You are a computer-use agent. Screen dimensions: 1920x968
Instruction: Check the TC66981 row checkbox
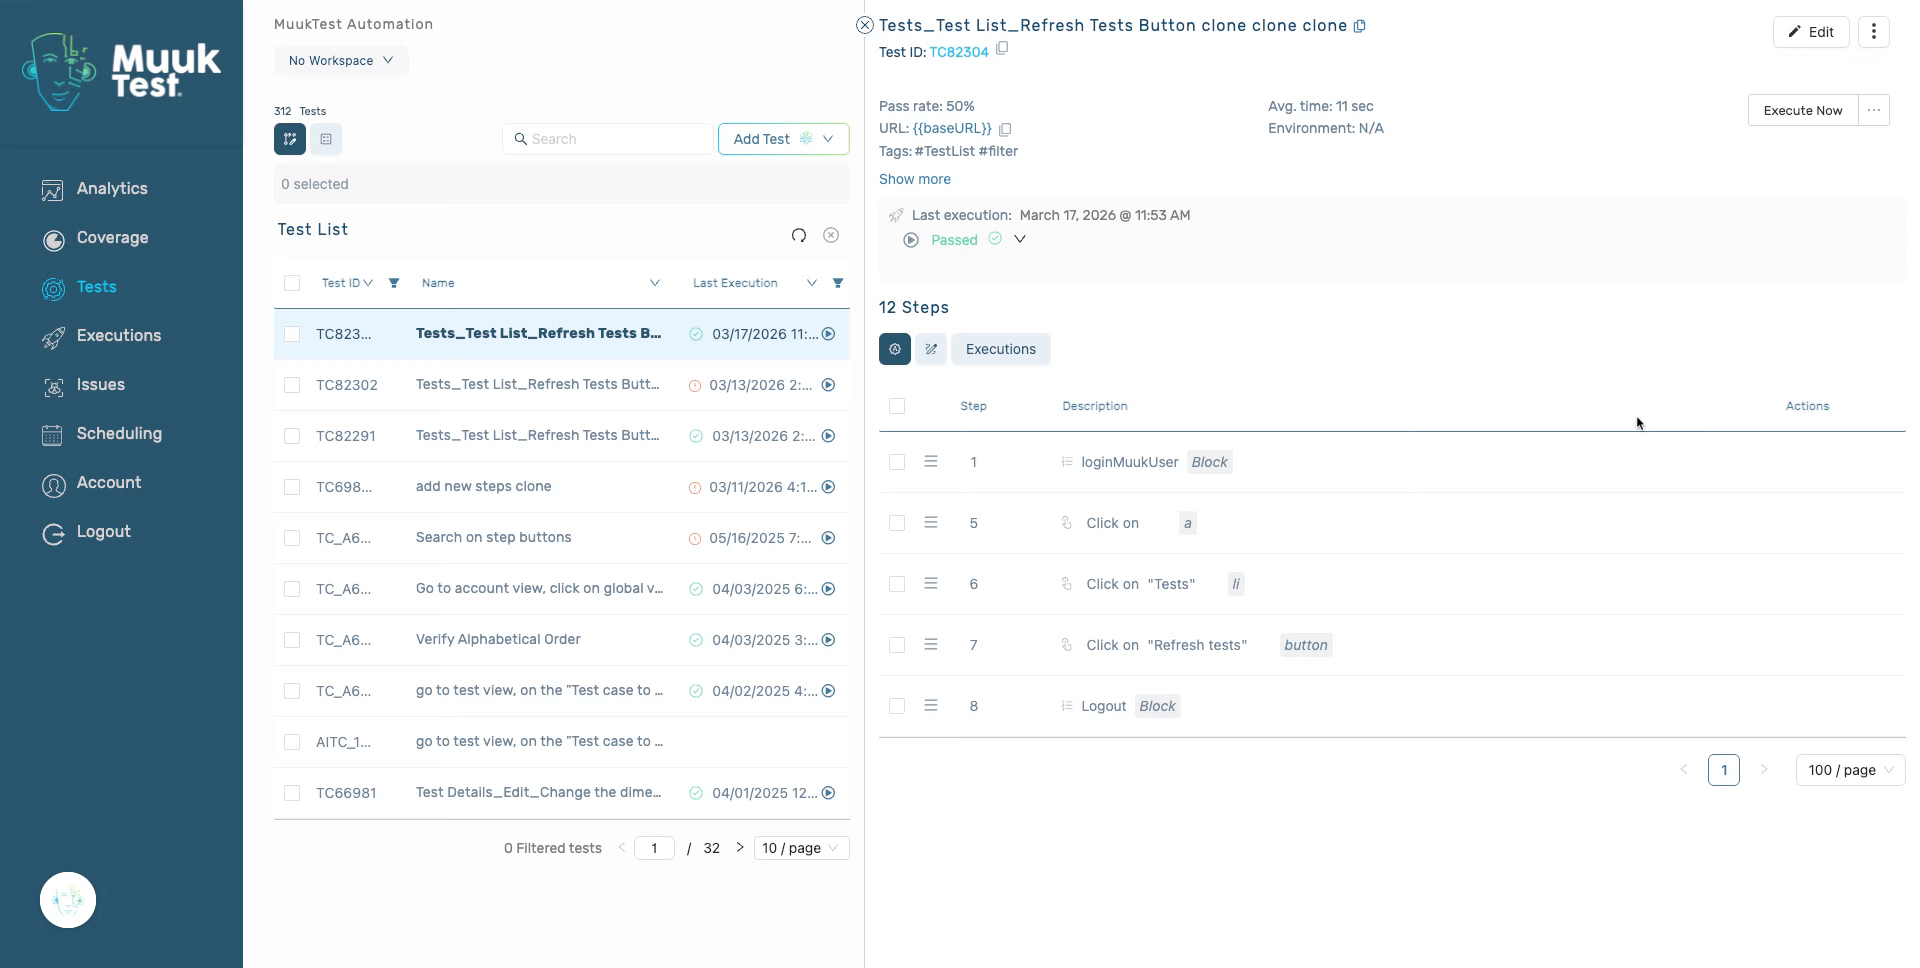click(x=292, y=793)
